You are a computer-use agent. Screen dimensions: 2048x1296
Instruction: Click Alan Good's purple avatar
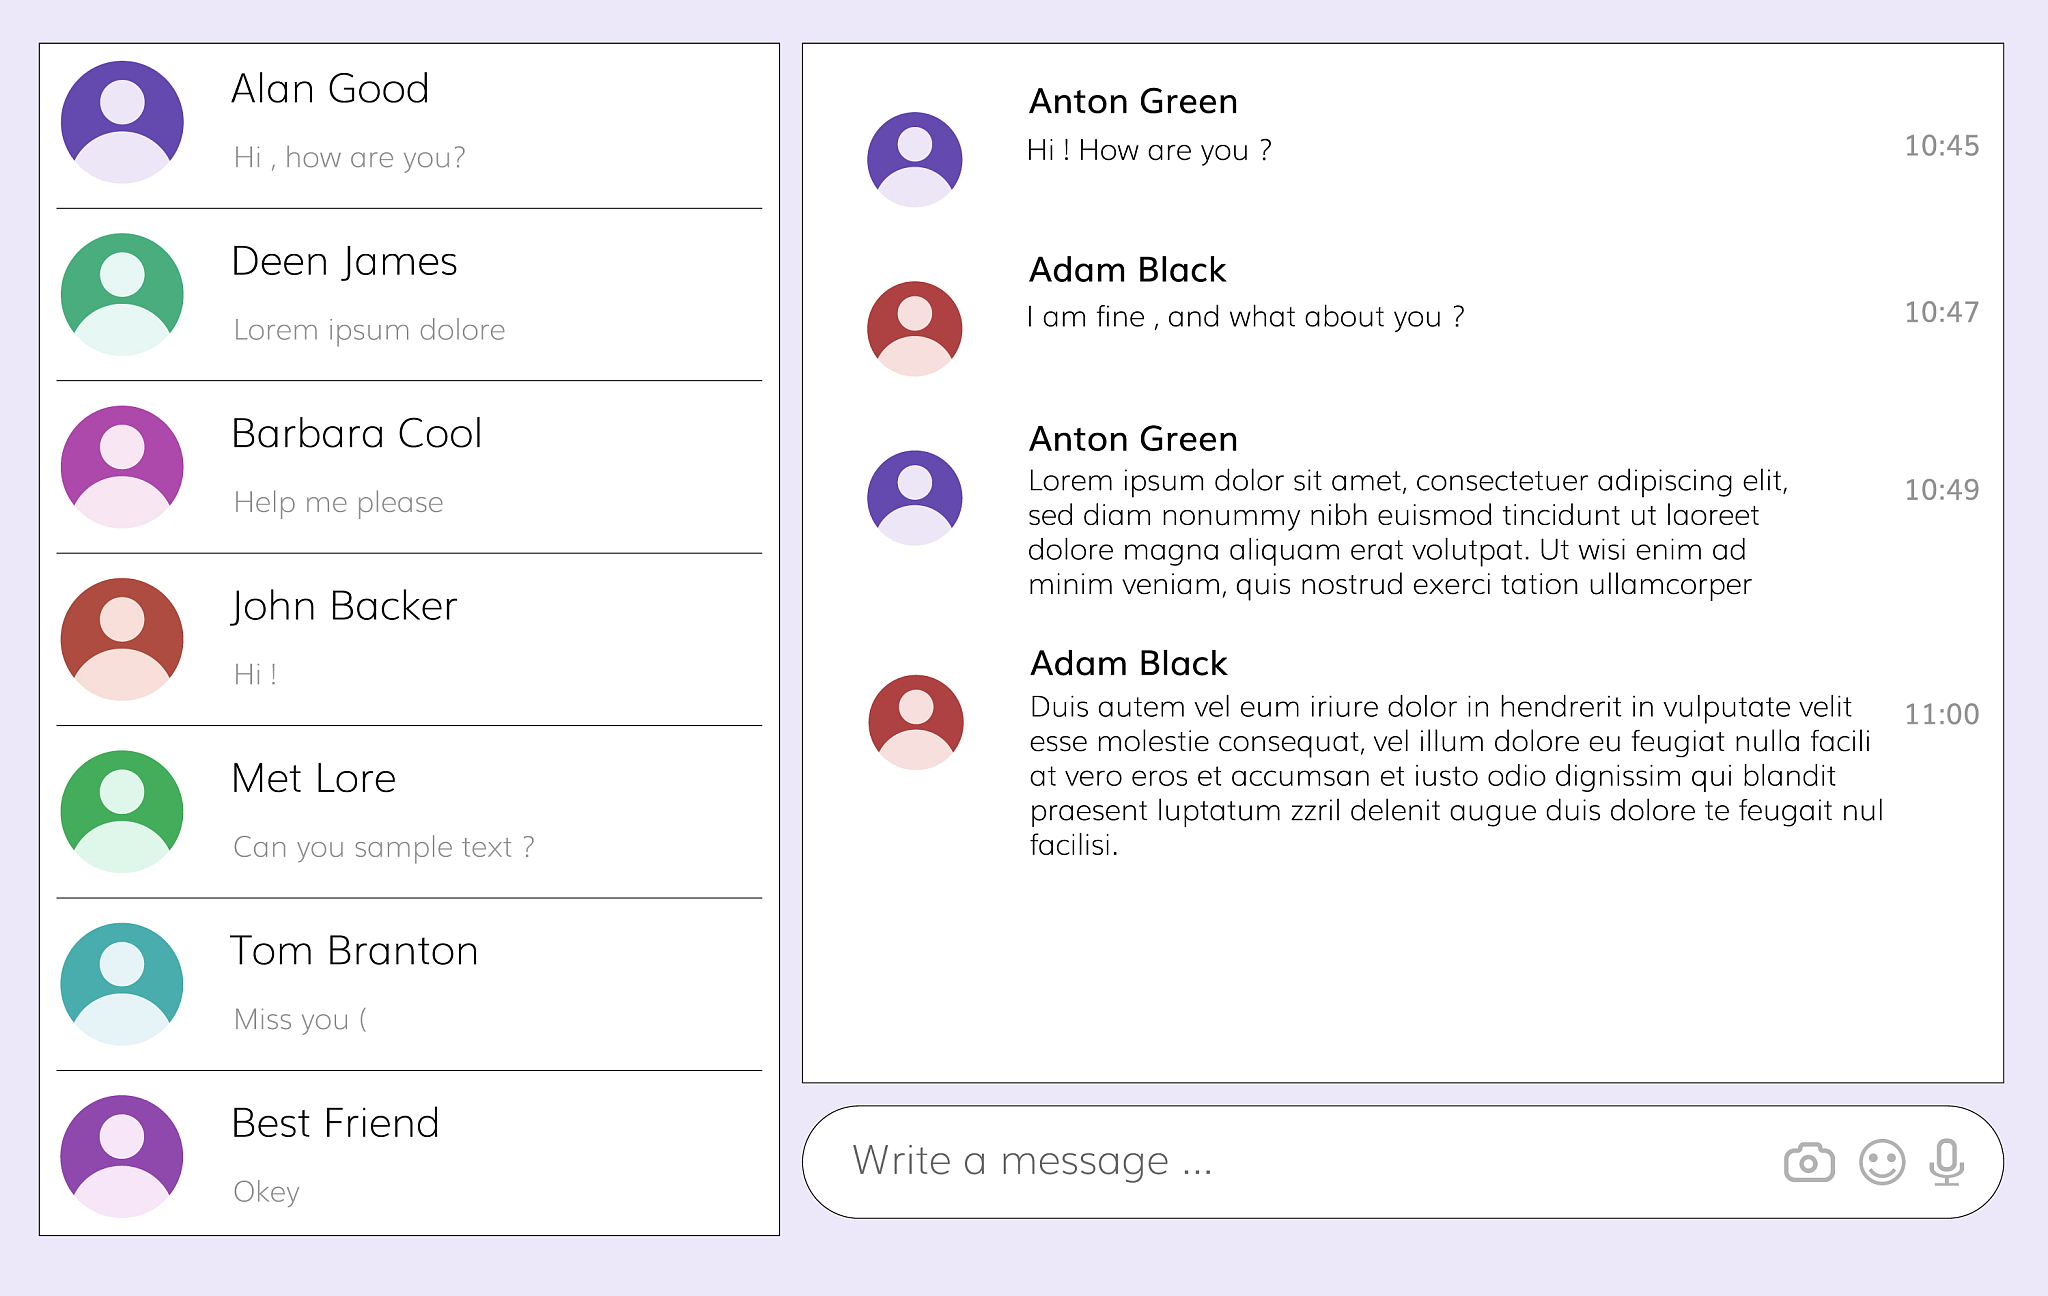pyautogui.click(x=122, y=122)
